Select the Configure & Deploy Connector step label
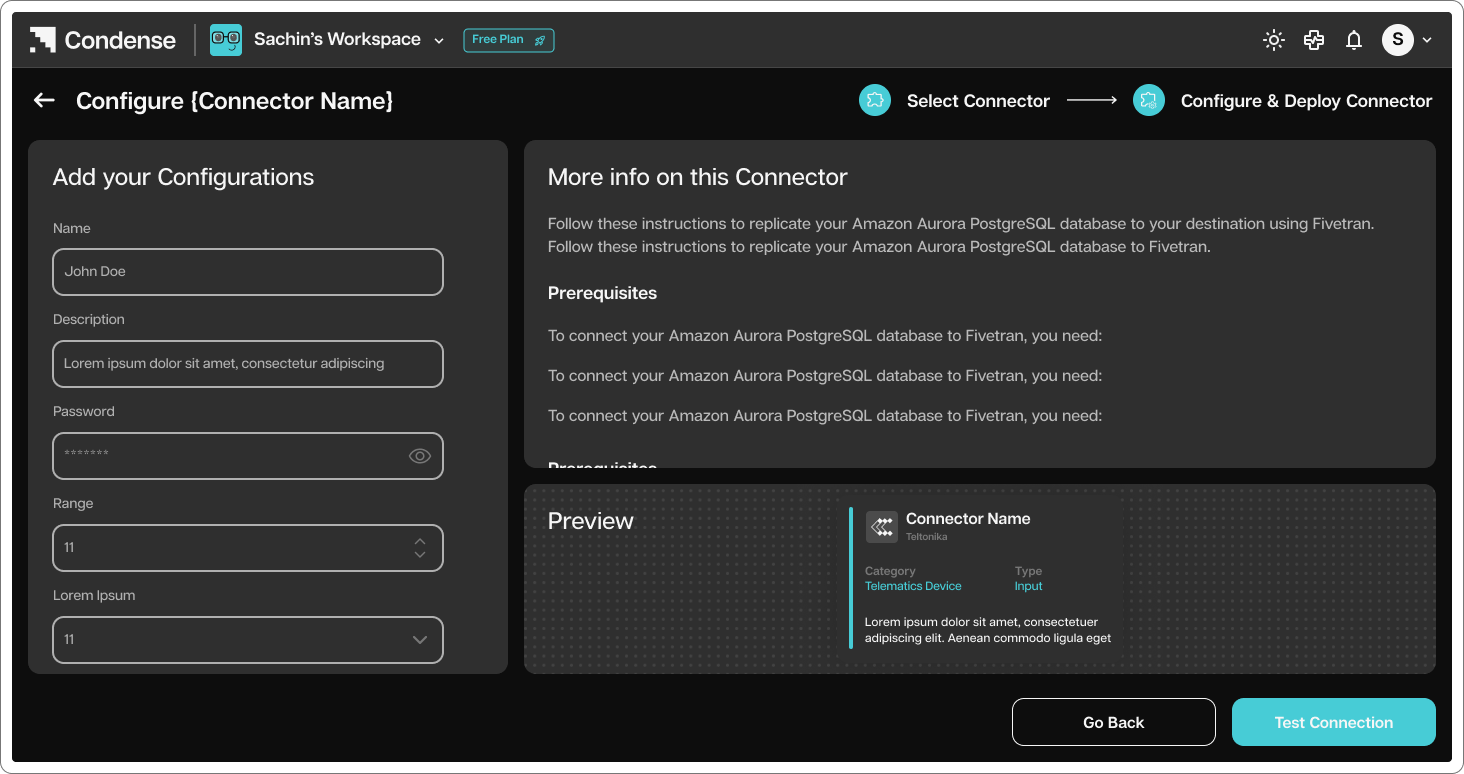 [x=1306, y=101]
